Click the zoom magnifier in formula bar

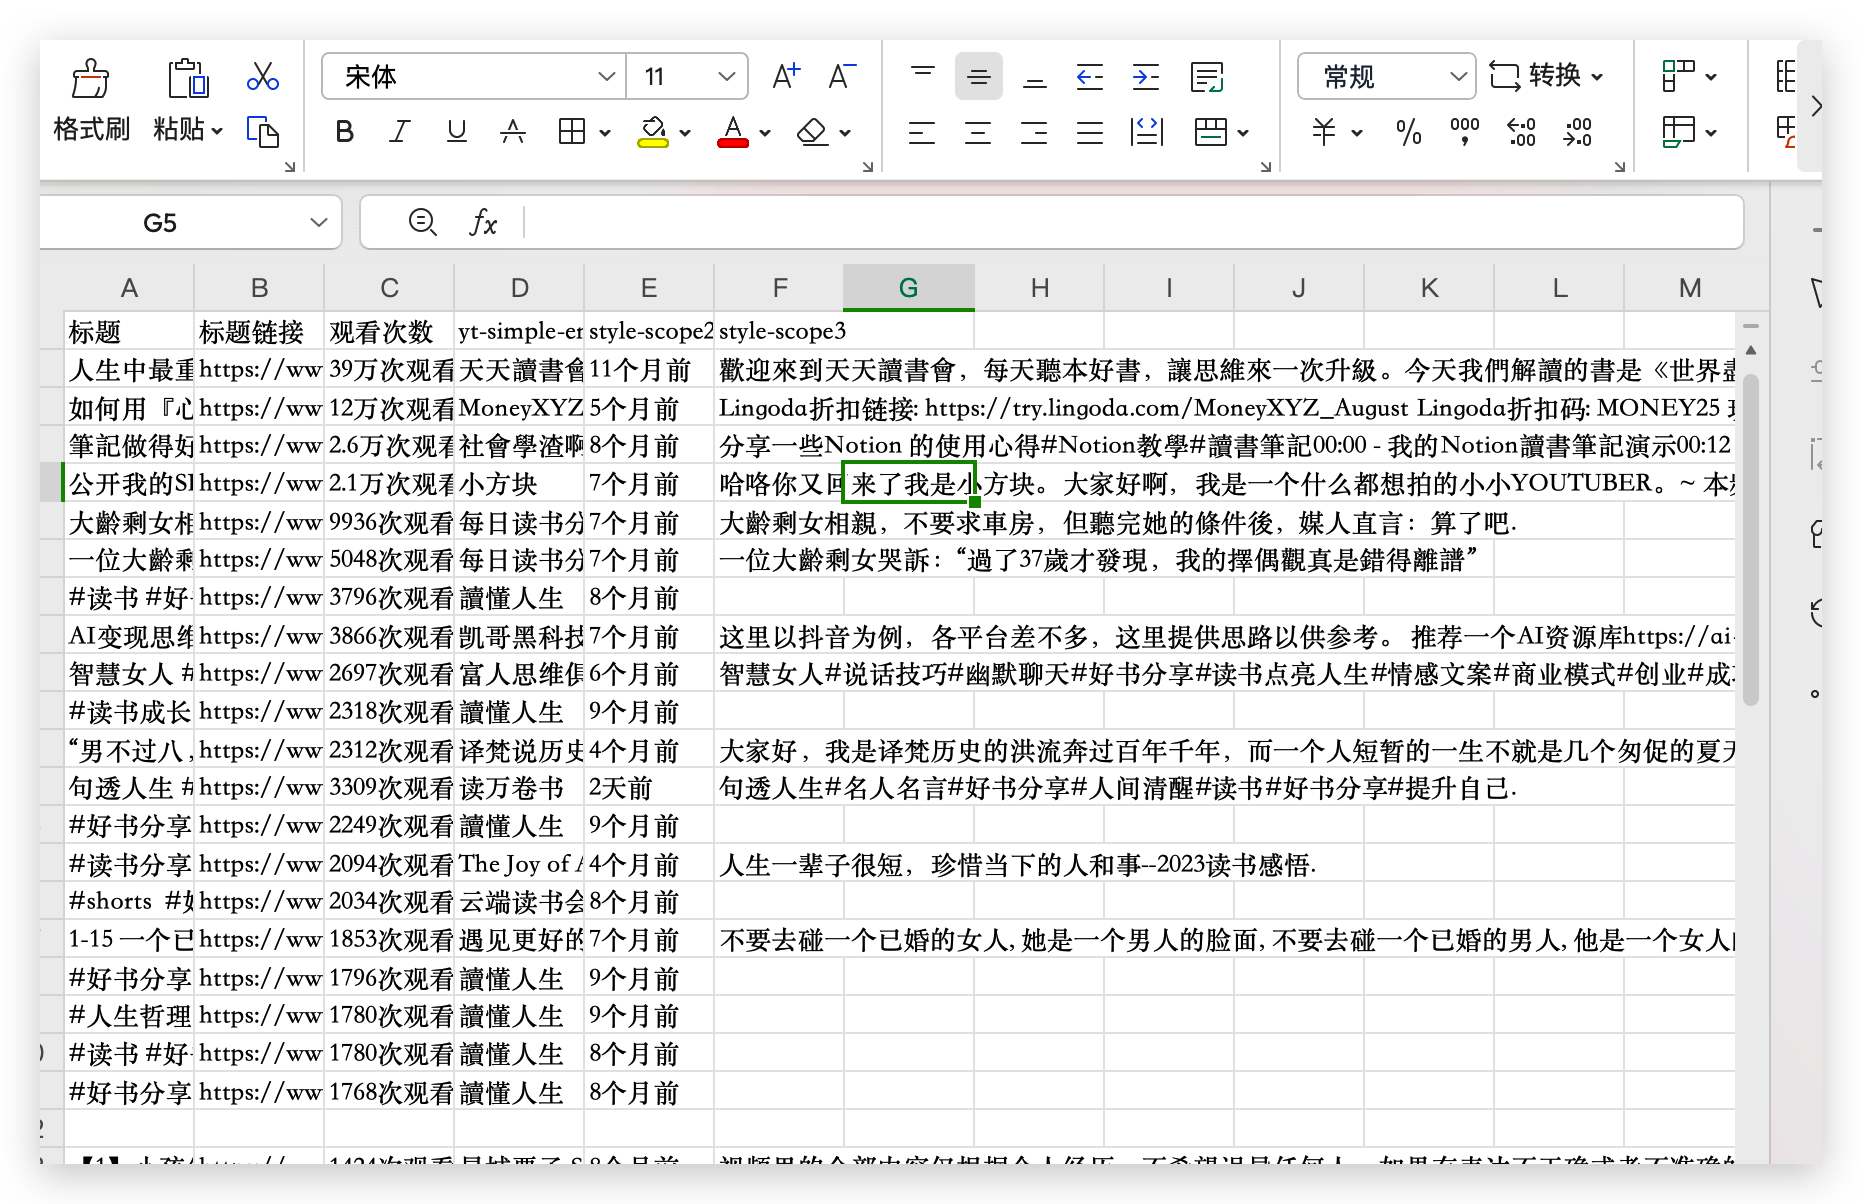point(423,222)
